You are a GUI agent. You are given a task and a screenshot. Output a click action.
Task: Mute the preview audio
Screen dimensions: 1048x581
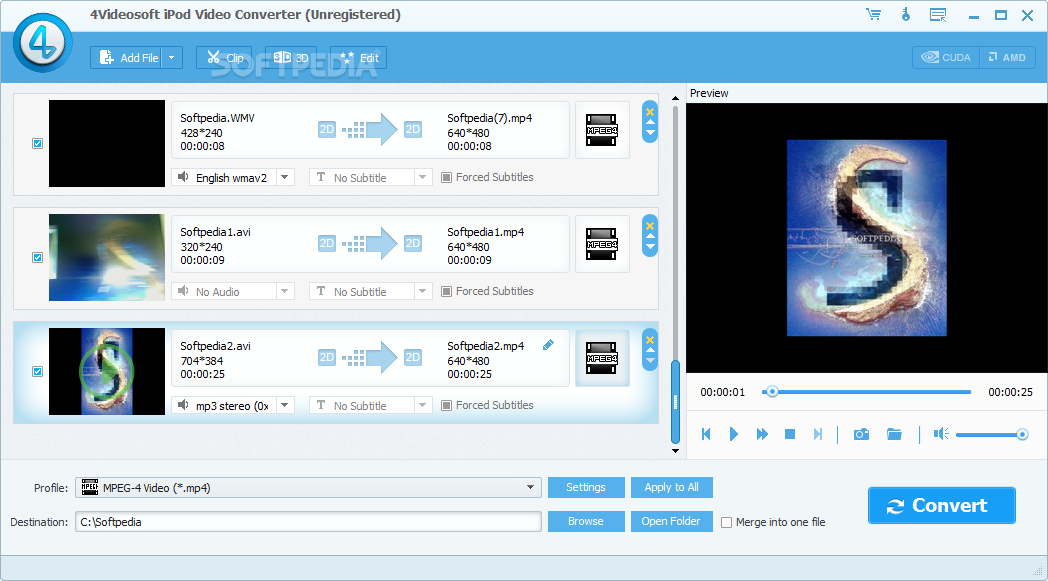pyautogui.click(x=941, y=435)
